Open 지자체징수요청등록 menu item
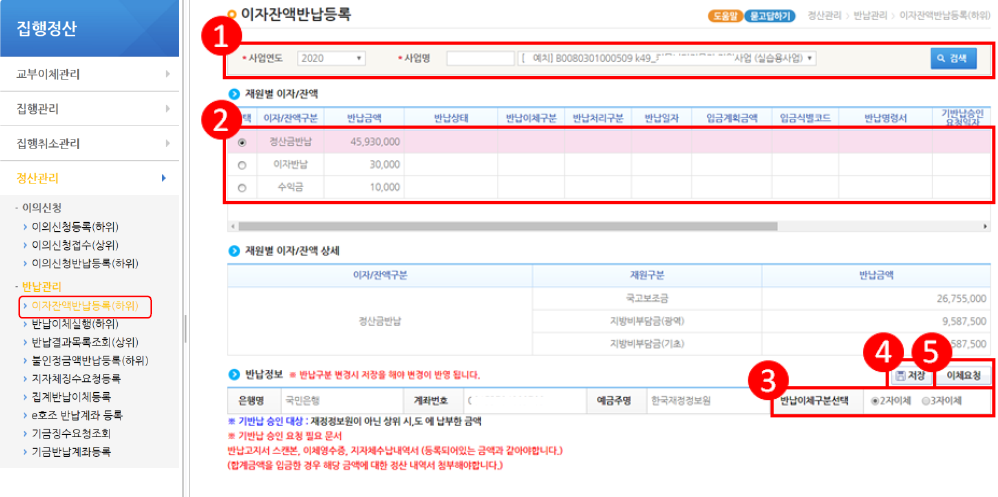The height and width of the screenshot is (497, 998). 76,379
